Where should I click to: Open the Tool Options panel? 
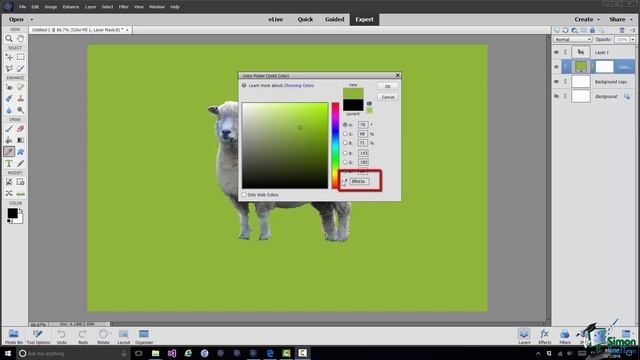(38, 337)
